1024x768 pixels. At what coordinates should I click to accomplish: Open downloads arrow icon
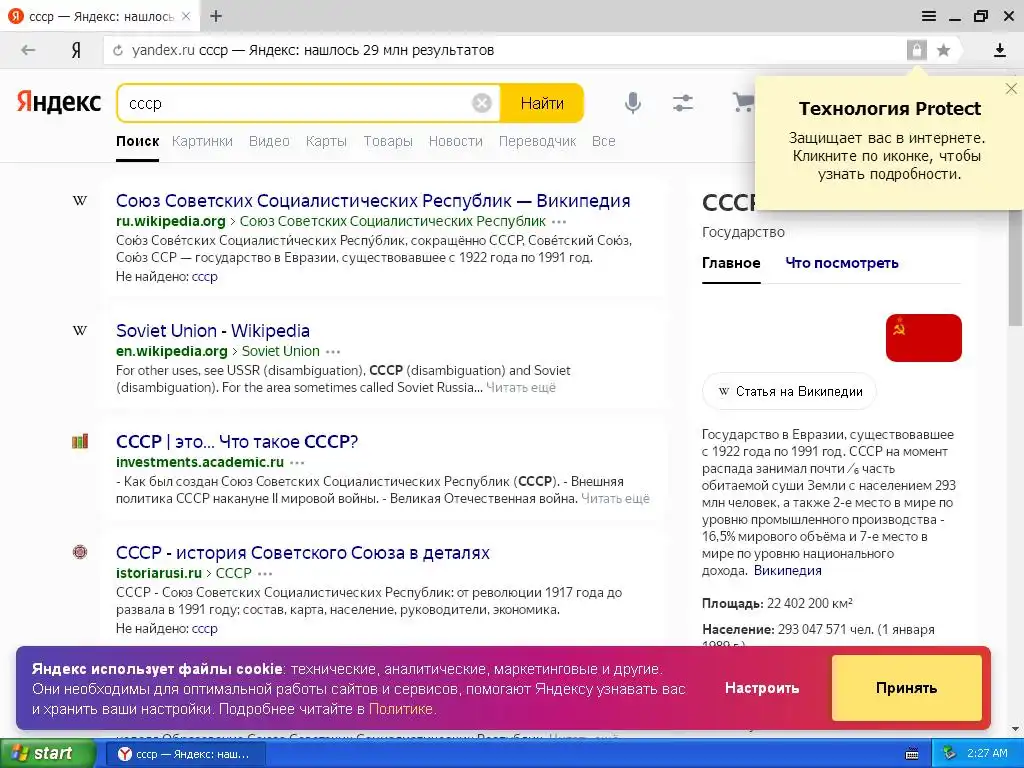coord(999,50)
